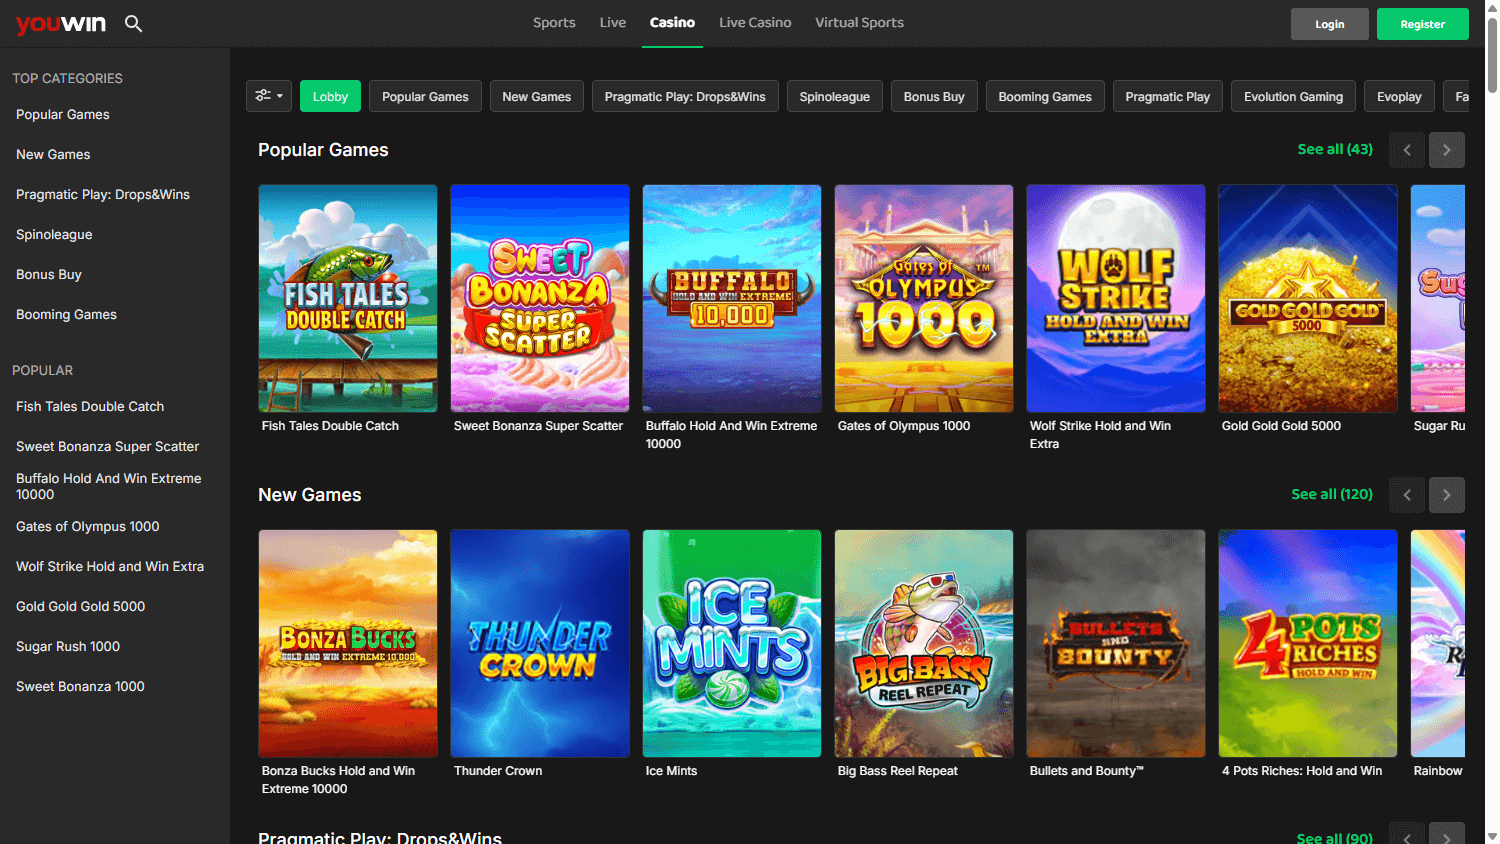Click the search magnifier icon
The image size is (1500, 844).
(x=133, y=22)
